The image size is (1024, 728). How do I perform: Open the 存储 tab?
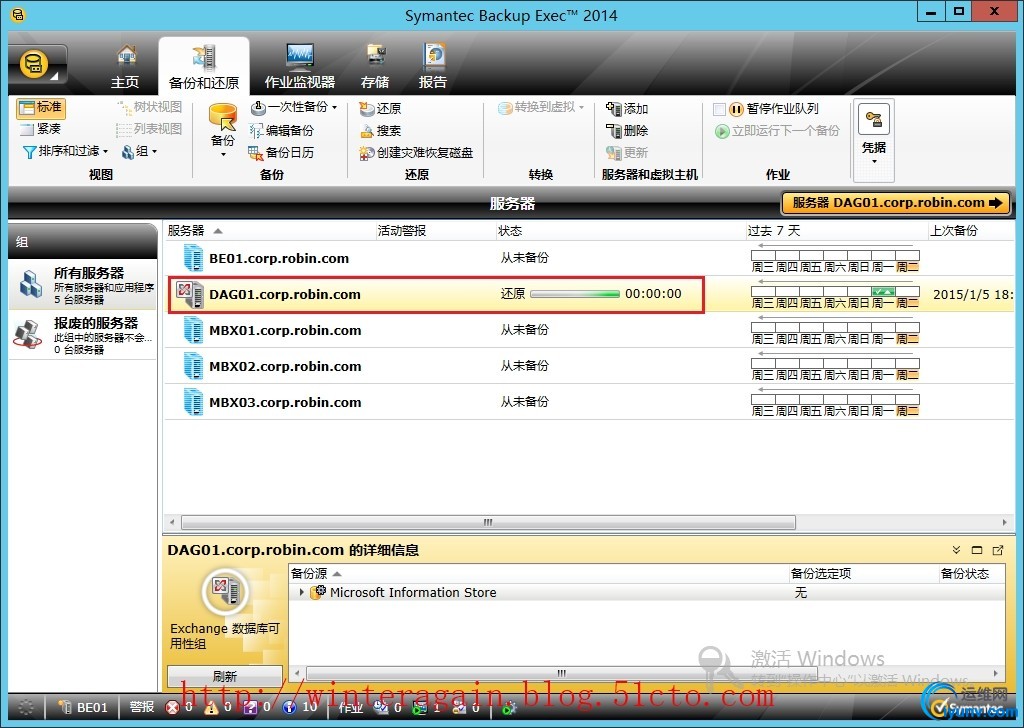click(375, 68)
